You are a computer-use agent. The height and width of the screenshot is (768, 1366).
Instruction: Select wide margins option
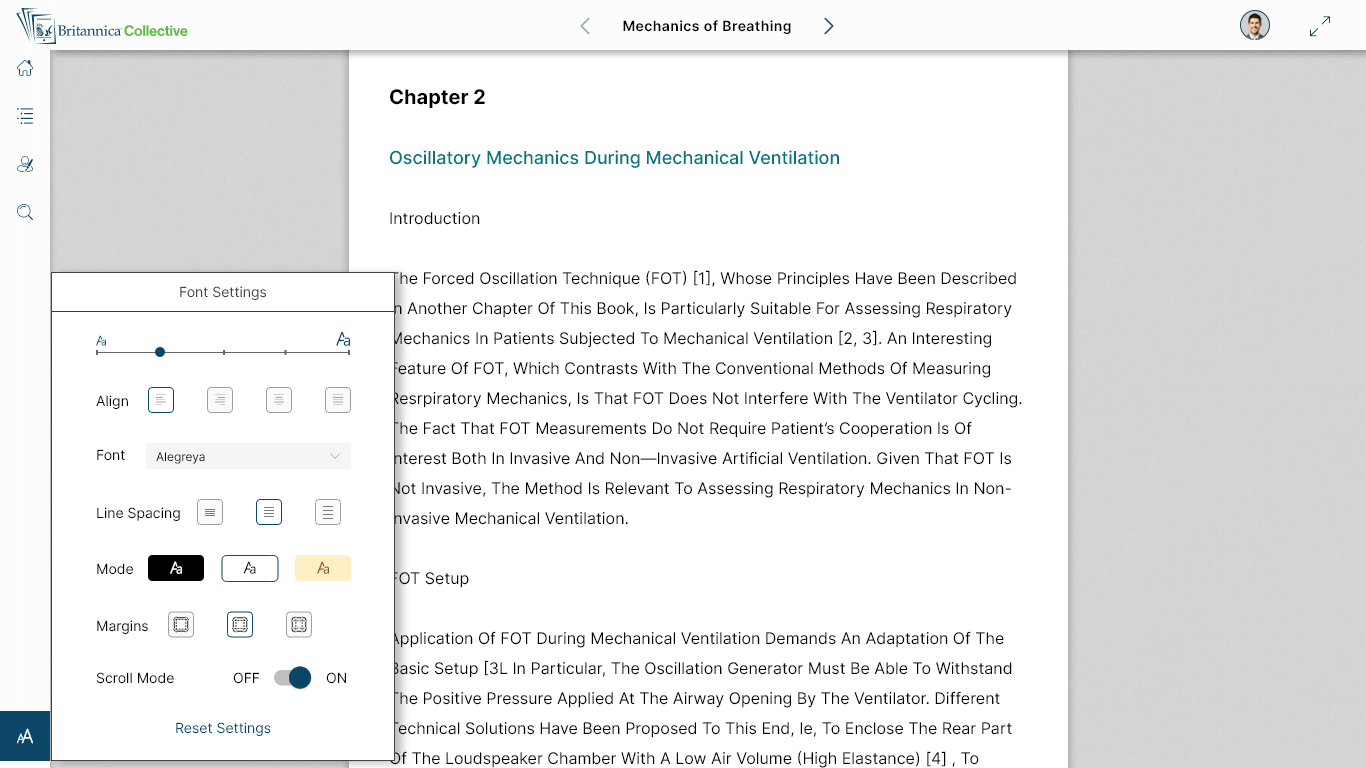pyautogui.click(x=299, y=624)
